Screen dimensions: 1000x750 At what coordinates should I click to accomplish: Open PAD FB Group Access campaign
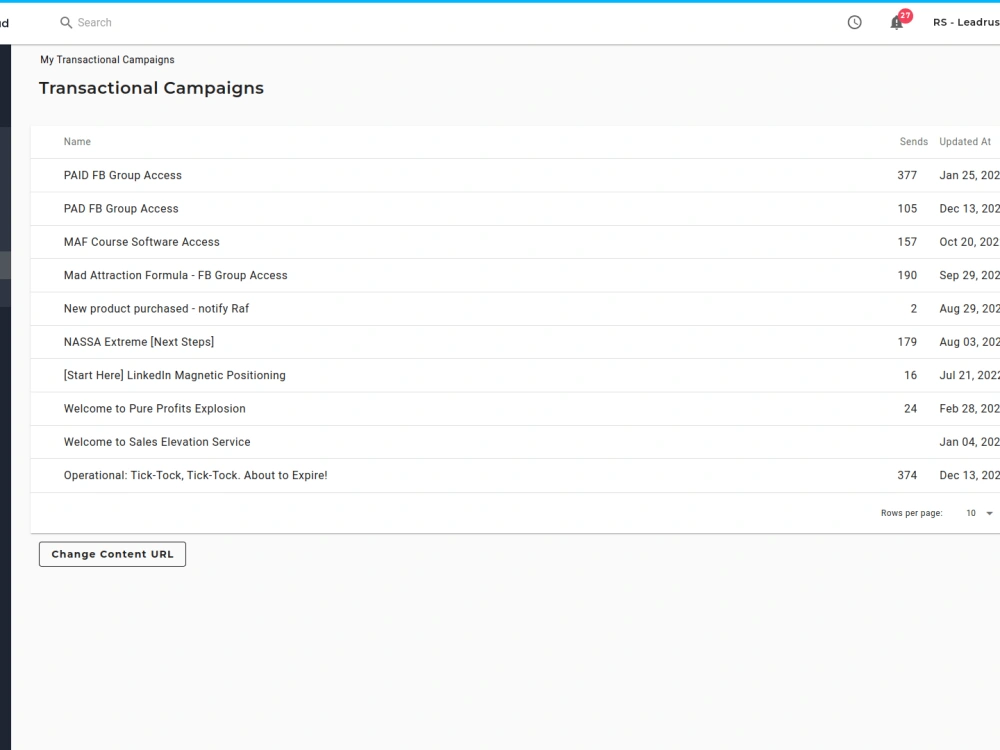(x=121, y=209)
